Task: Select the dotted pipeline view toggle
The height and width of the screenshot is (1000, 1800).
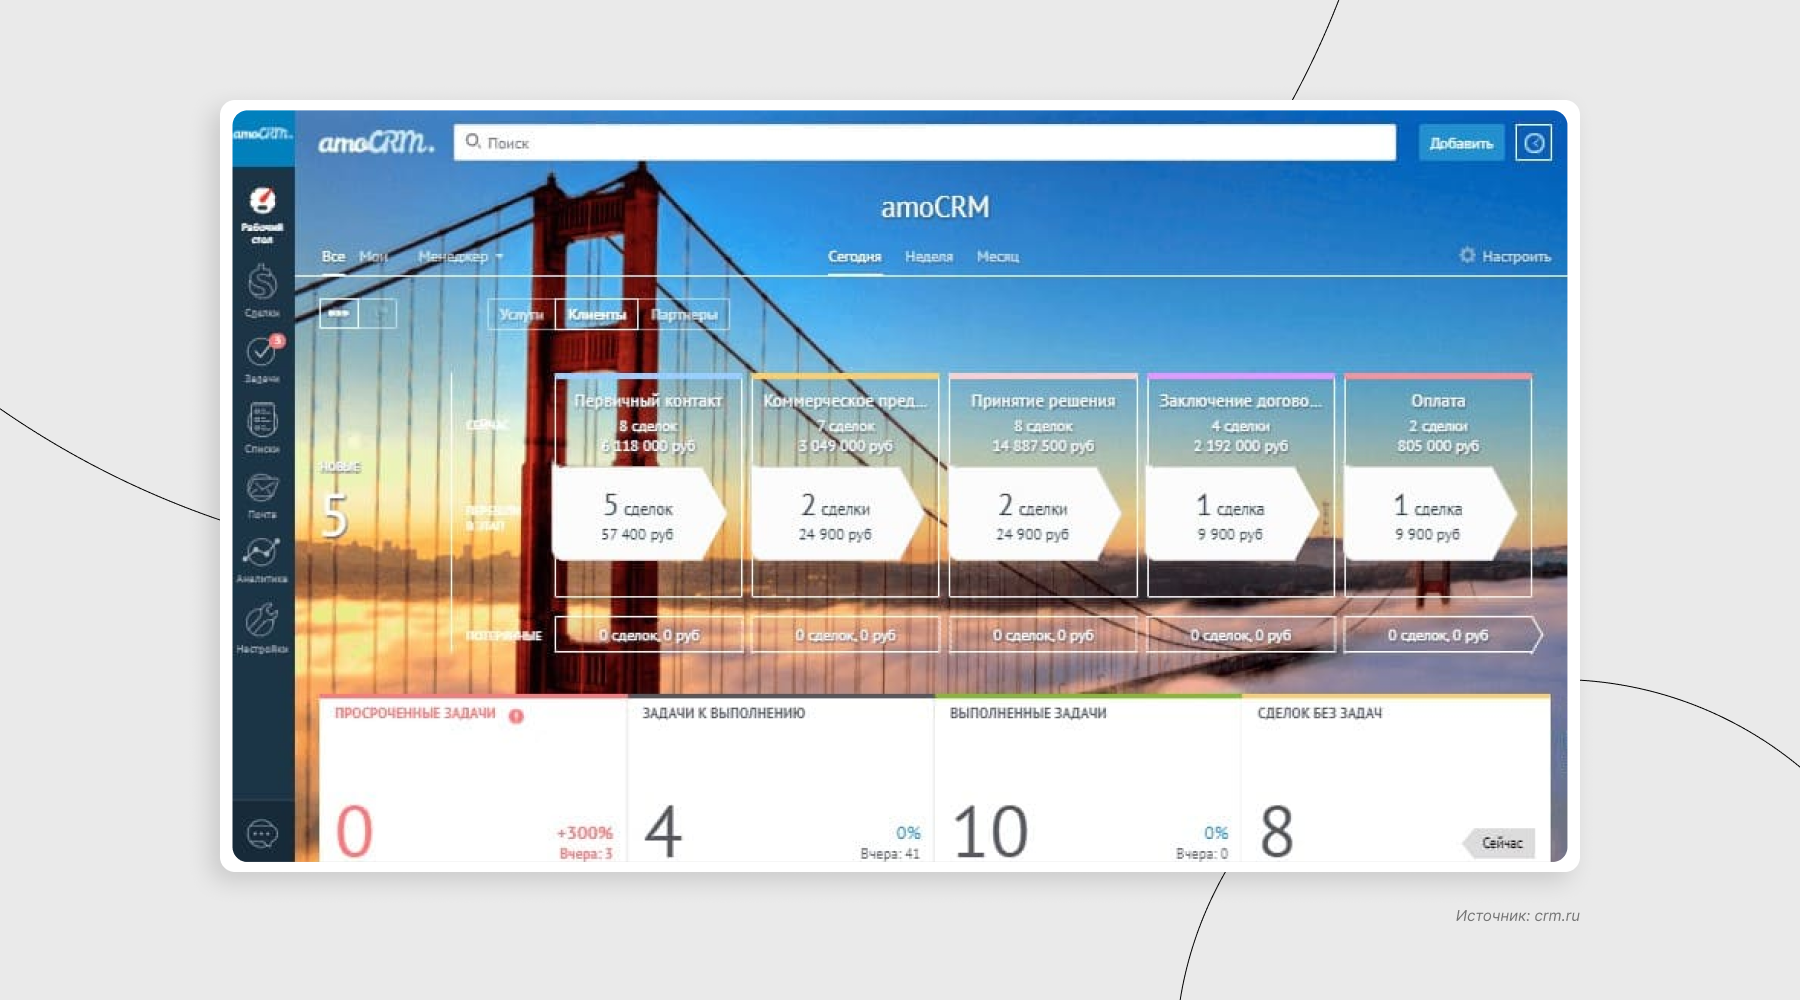Action: 339,314
